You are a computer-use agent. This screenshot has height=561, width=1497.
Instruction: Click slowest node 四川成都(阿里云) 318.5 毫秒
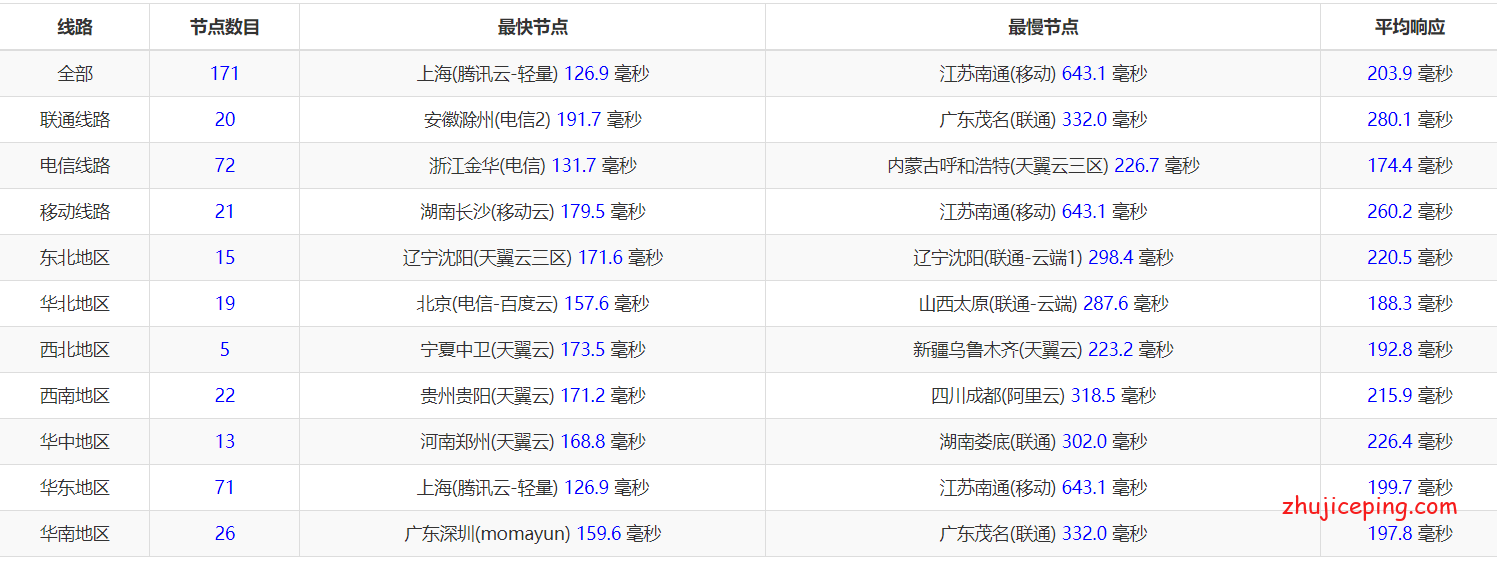pyautogui.click(x=1043, y=396)
